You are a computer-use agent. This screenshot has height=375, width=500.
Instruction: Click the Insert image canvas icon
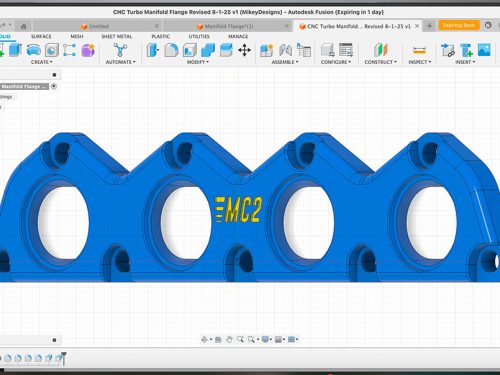pyautogui.click(x=484, y=50)
